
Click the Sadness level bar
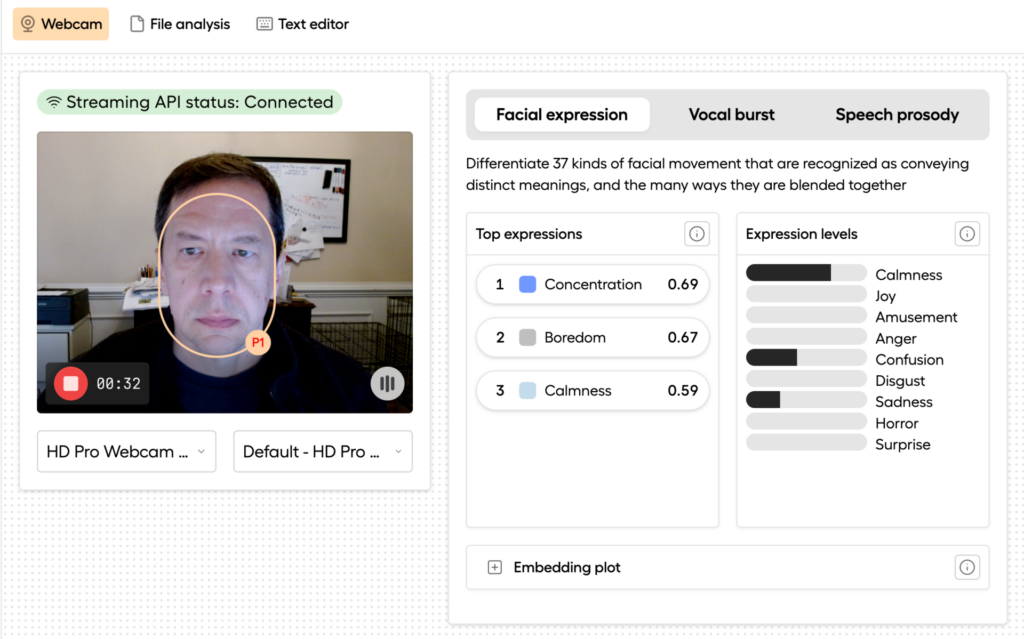tap(806, 400)
